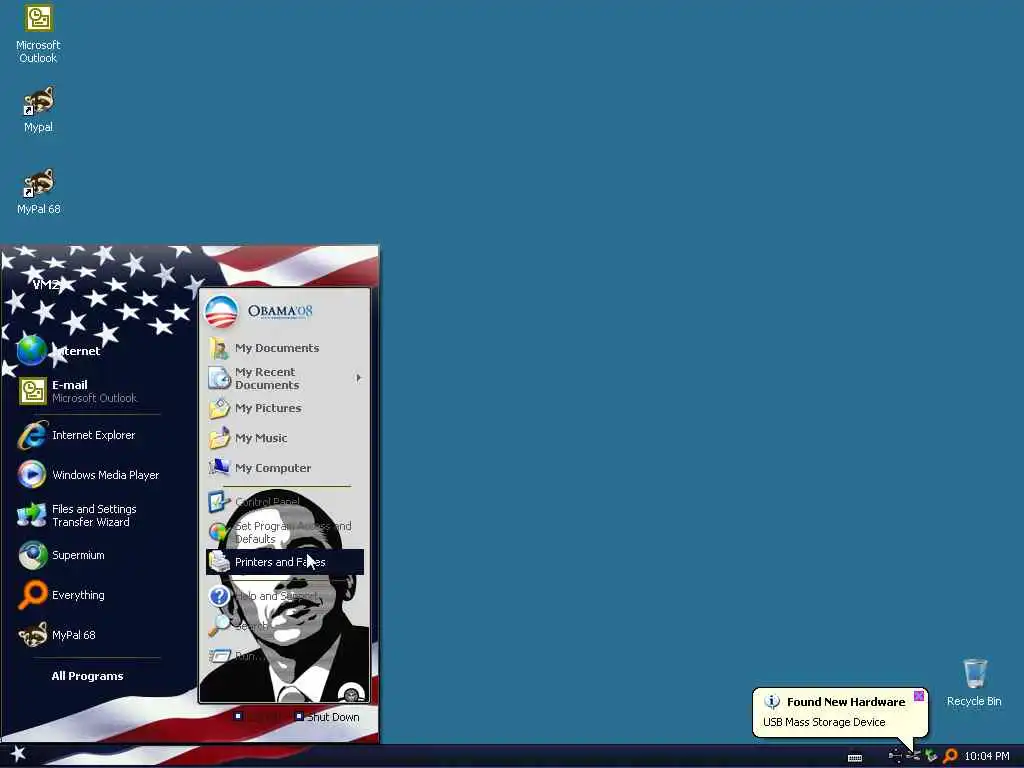Open My Computer from the Start menu
This screenshot has width=1024, height=768.
[x=285, y=468]
